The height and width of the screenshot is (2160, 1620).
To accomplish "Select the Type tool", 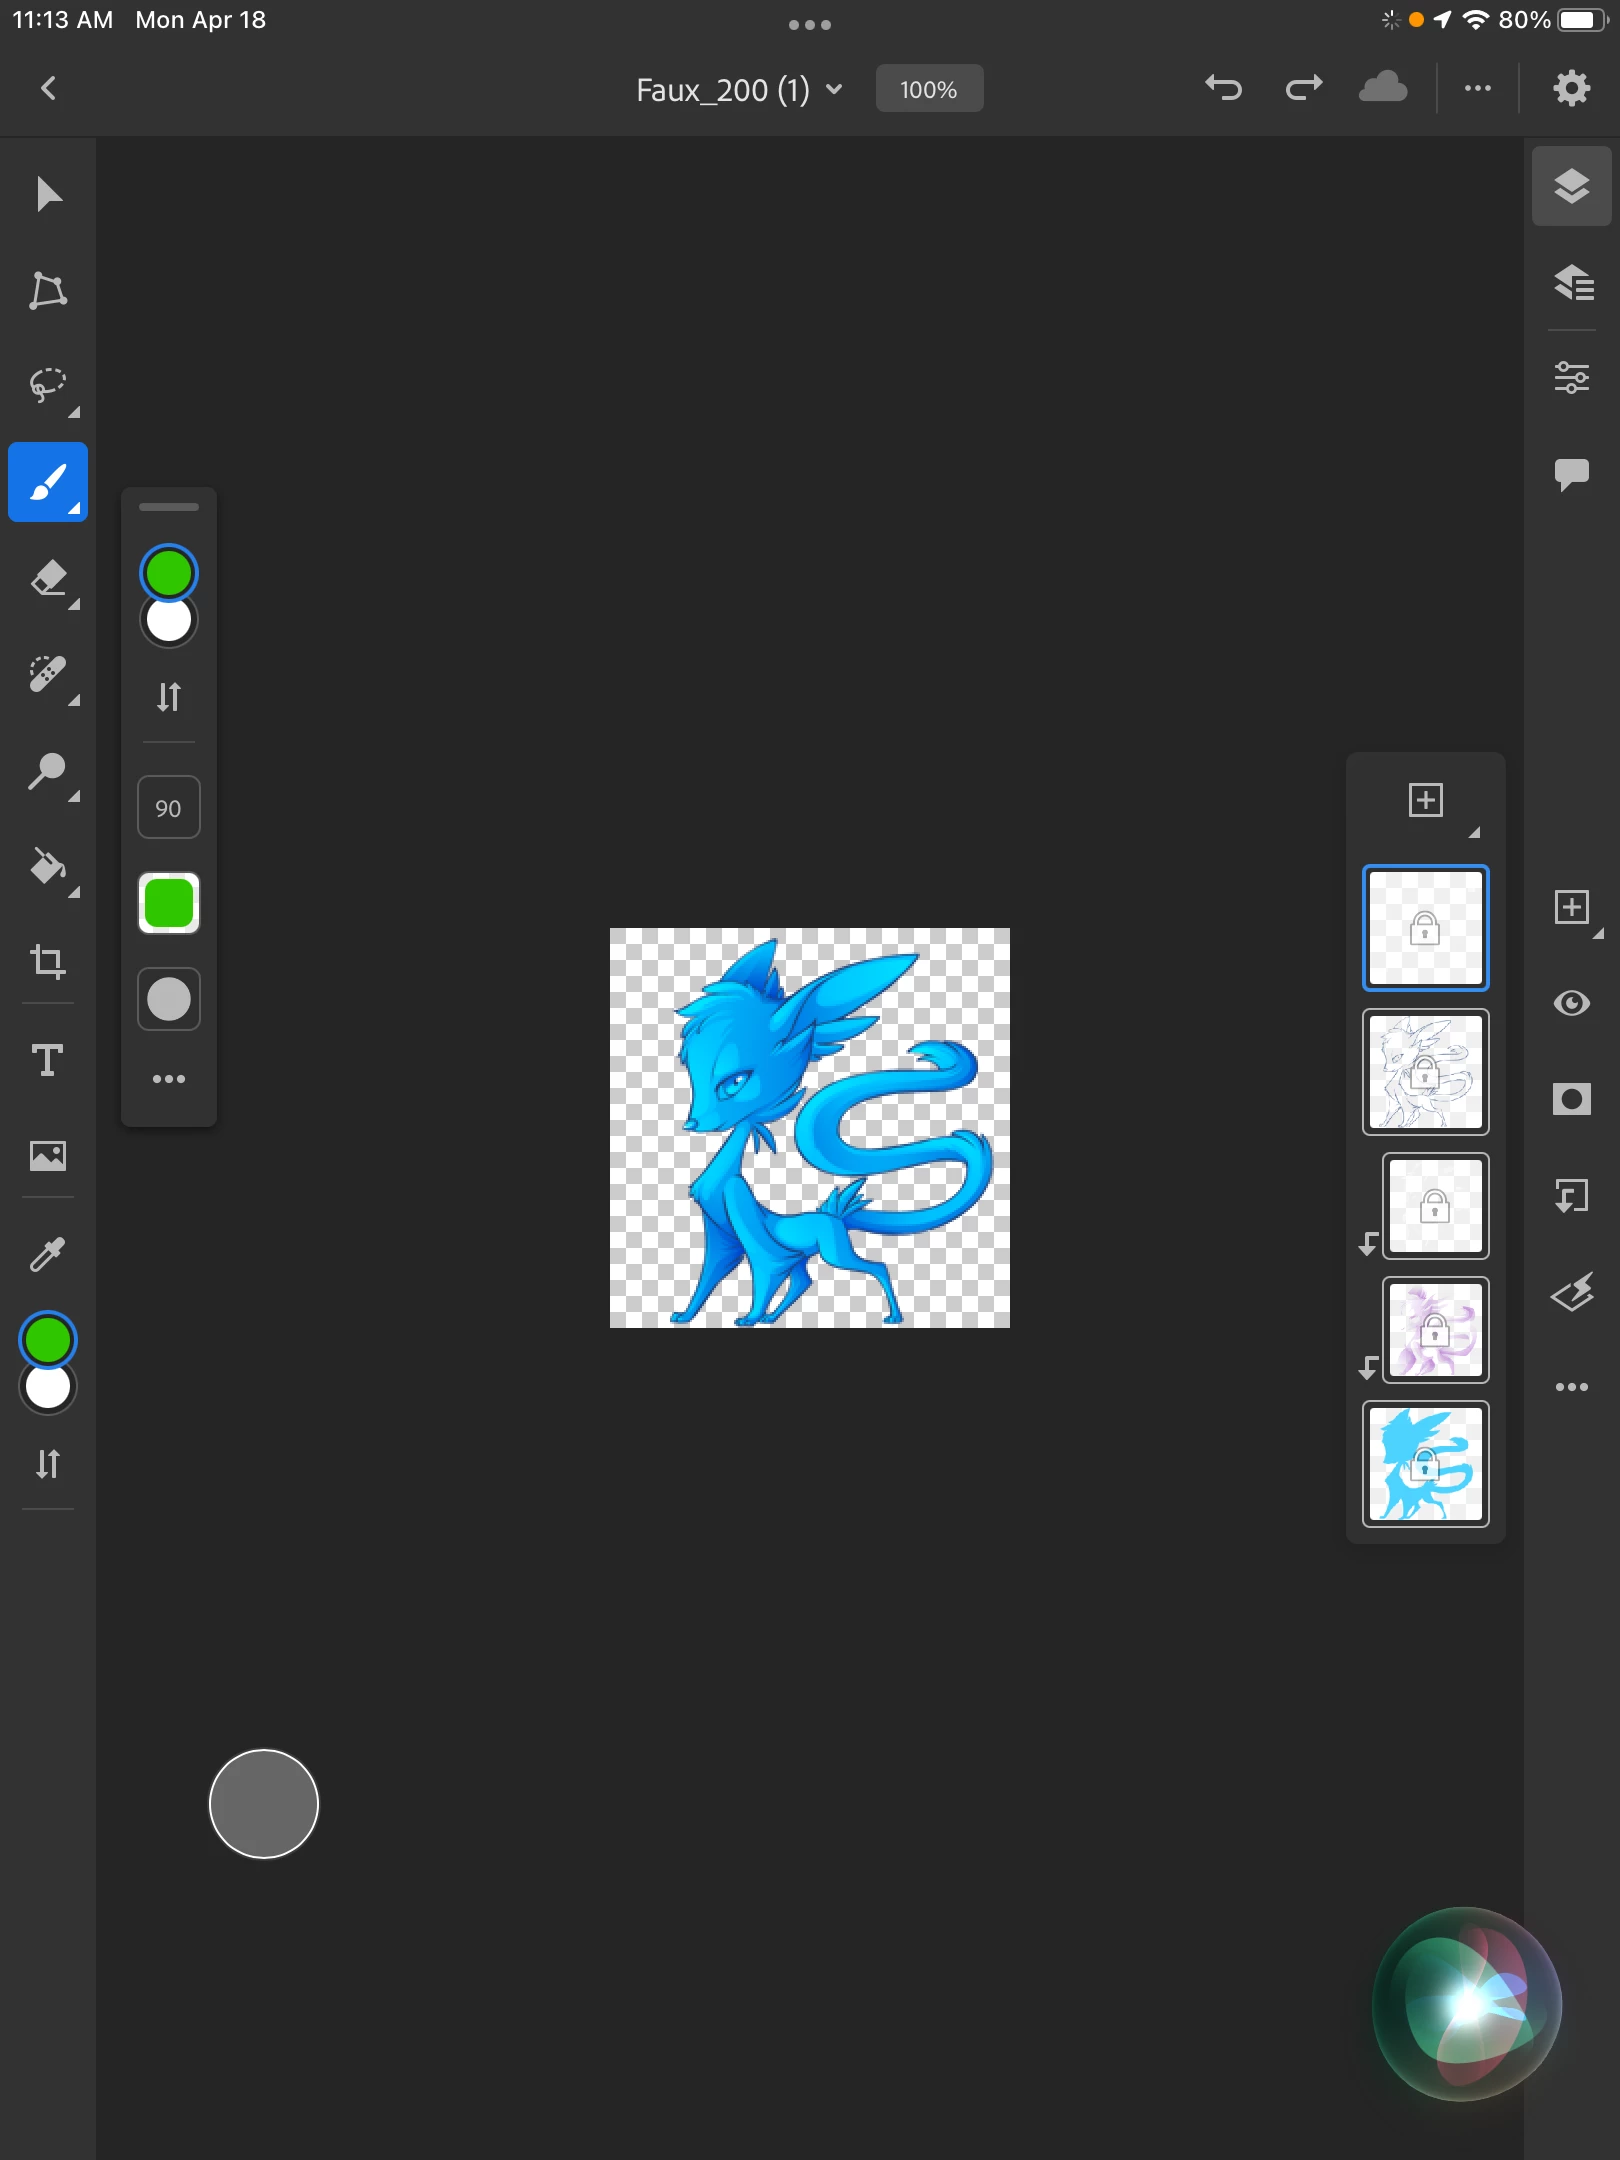I will [48, 1060].
